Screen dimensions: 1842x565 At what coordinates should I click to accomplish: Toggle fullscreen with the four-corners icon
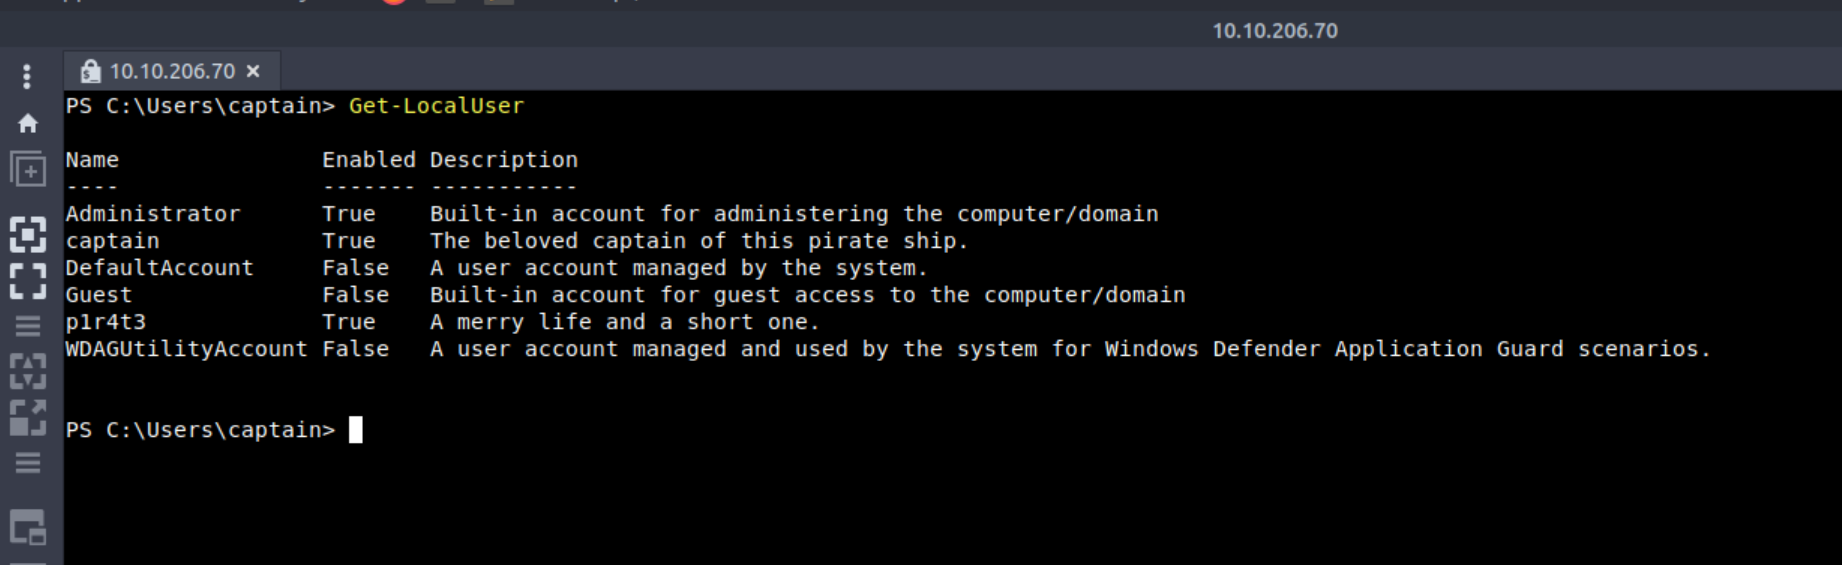[x=28, y=281]
